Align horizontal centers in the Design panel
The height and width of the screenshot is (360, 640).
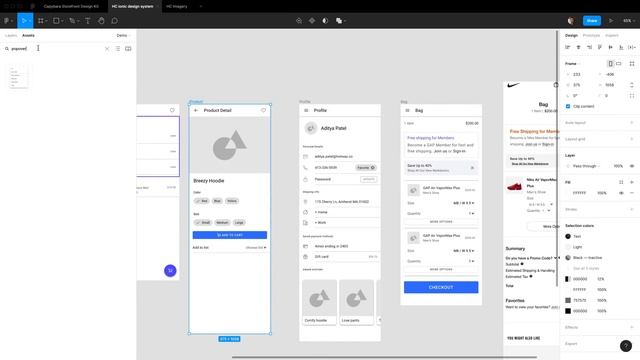[578, 47]
